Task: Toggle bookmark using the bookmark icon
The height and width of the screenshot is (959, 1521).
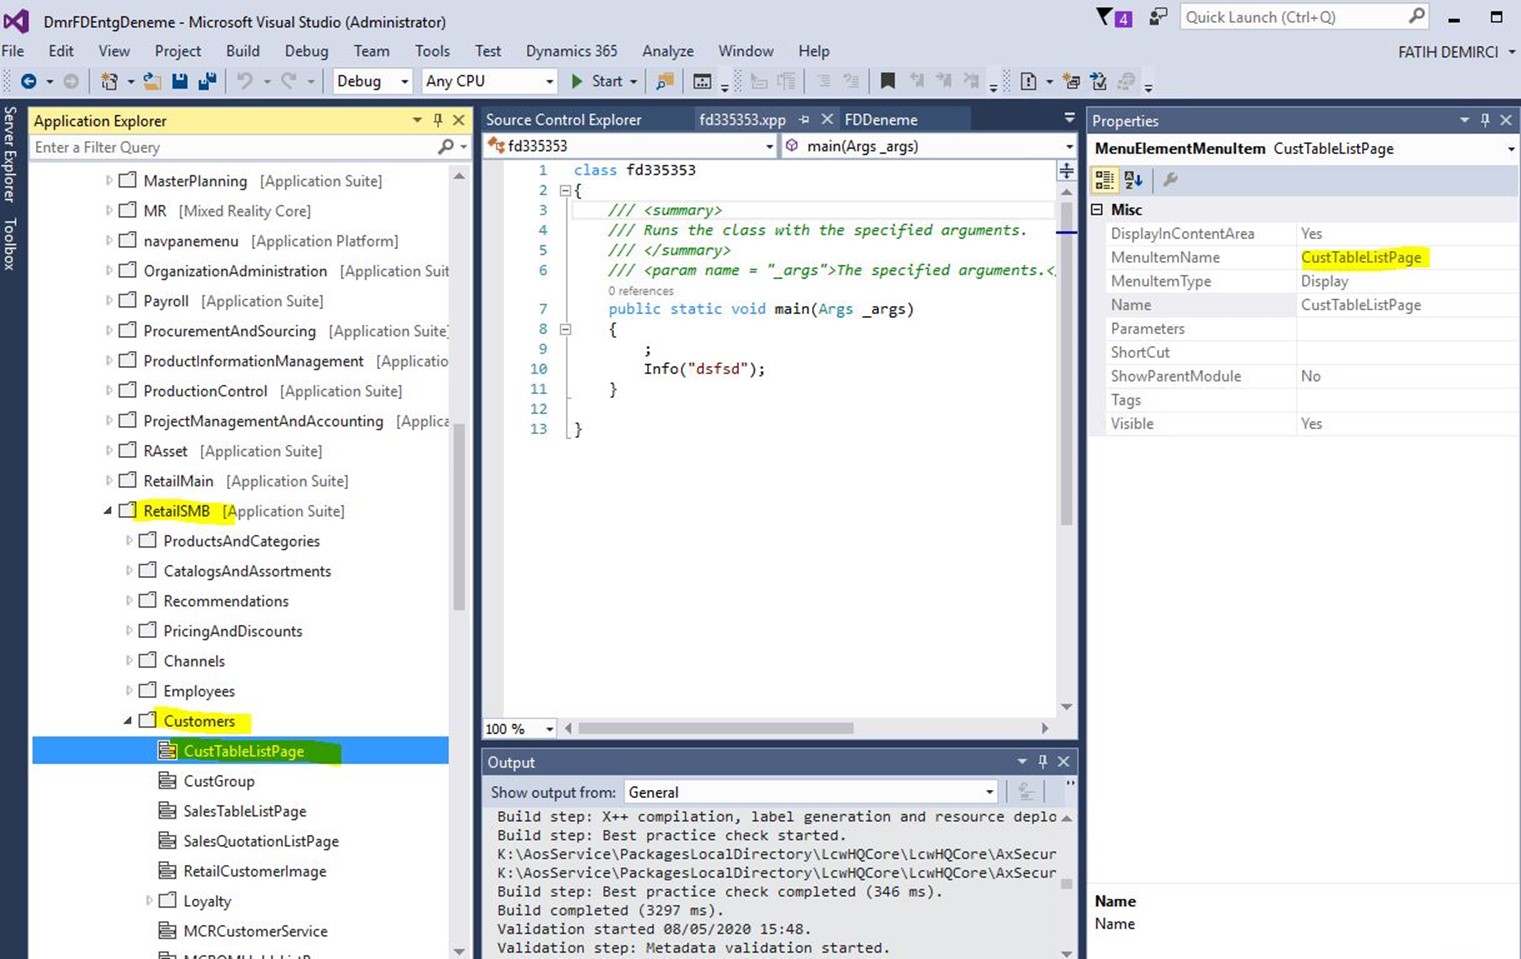Action: point(887,81)
